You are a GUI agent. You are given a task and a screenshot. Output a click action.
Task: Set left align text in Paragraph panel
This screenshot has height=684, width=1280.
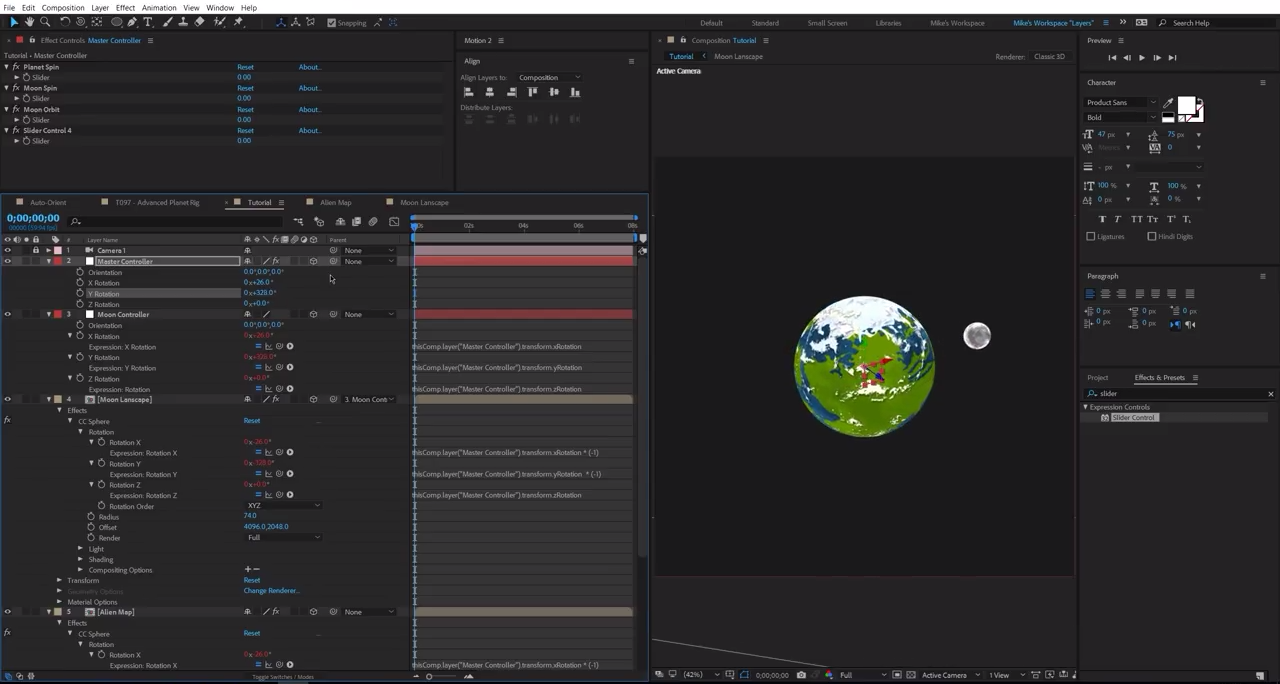1090,294
